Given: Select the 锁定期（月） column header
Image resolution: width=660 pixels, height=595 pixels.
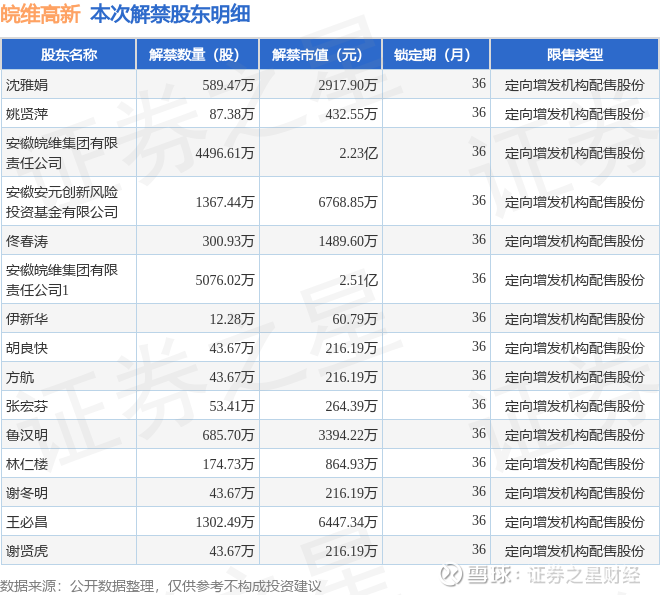Looking at the screenshot, I should point(436,54).
